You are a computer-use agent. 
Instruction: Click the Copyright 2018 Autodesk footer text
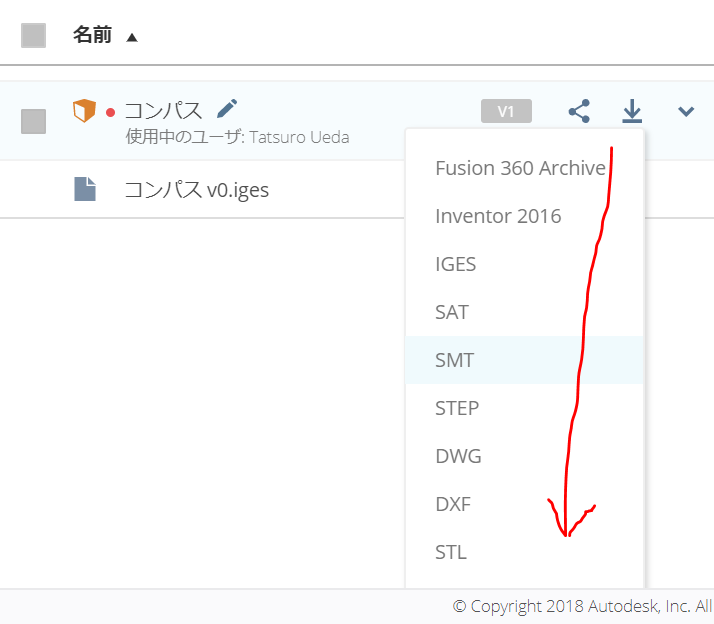coord(582,606)
